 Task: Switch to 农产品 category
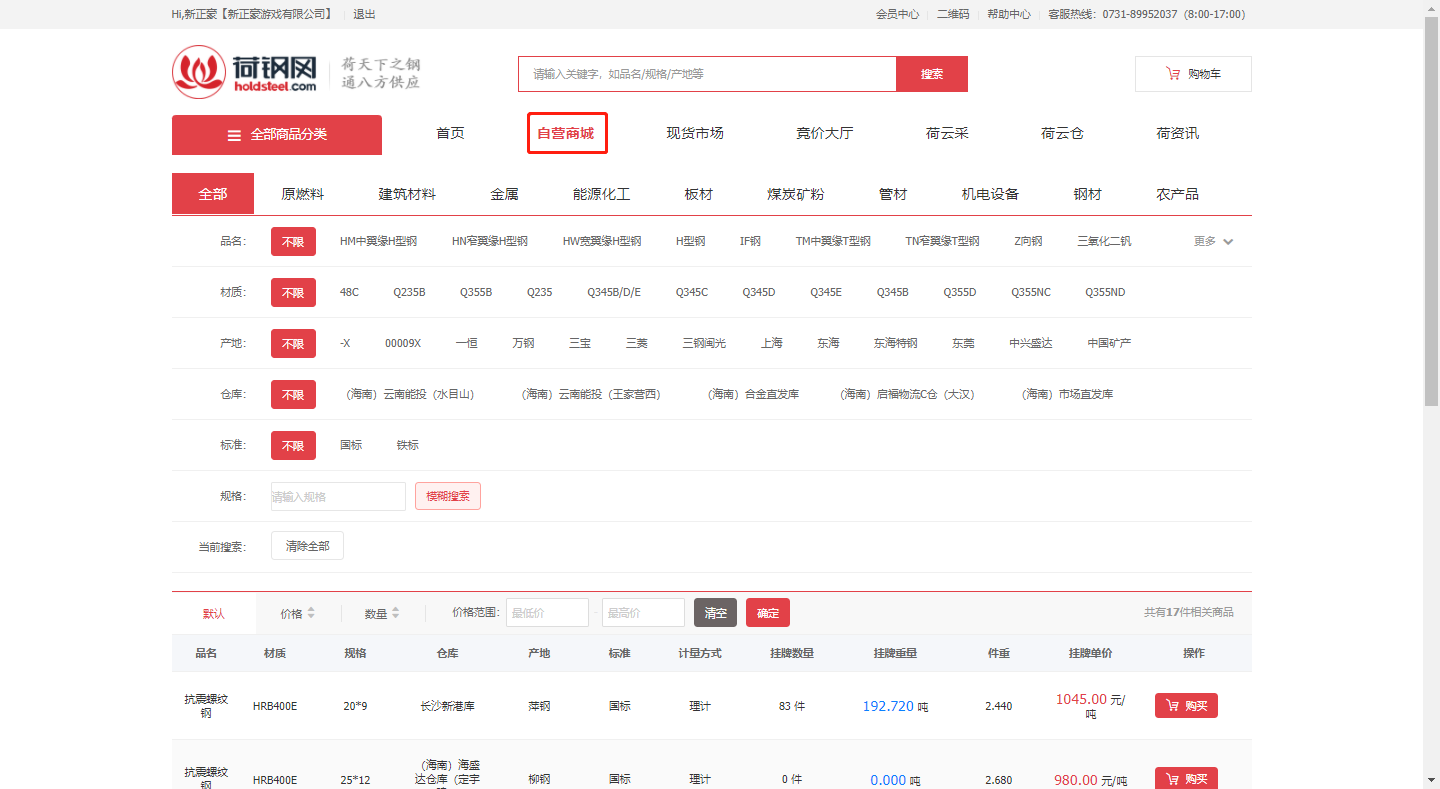(x=1177, y=194)
